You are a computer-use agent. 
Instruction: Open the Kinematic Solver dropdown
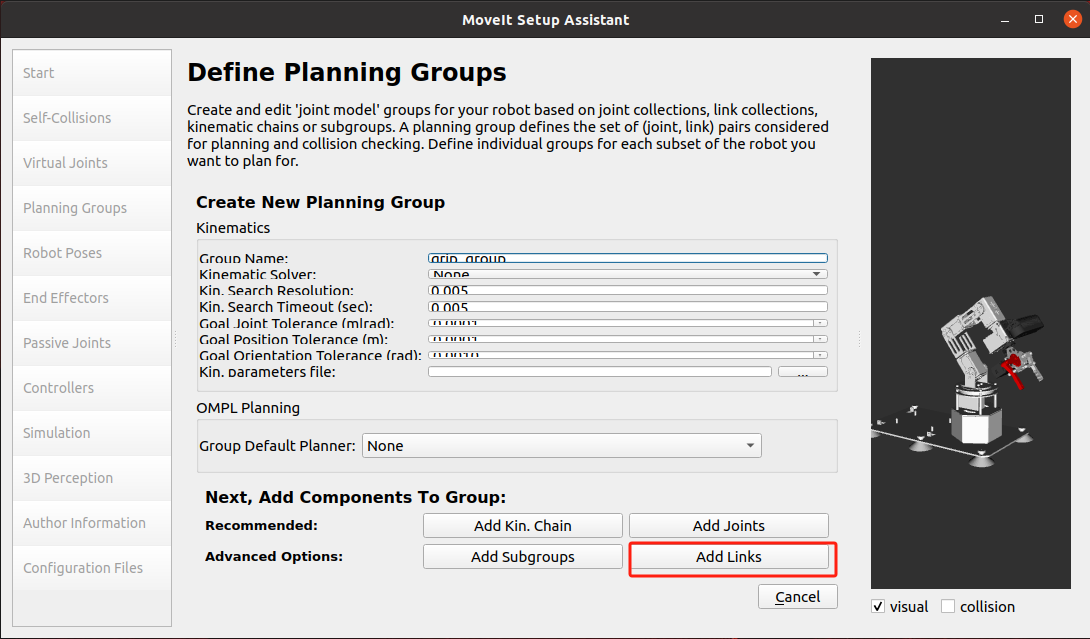pyautogui.click(x=628, y=274)
